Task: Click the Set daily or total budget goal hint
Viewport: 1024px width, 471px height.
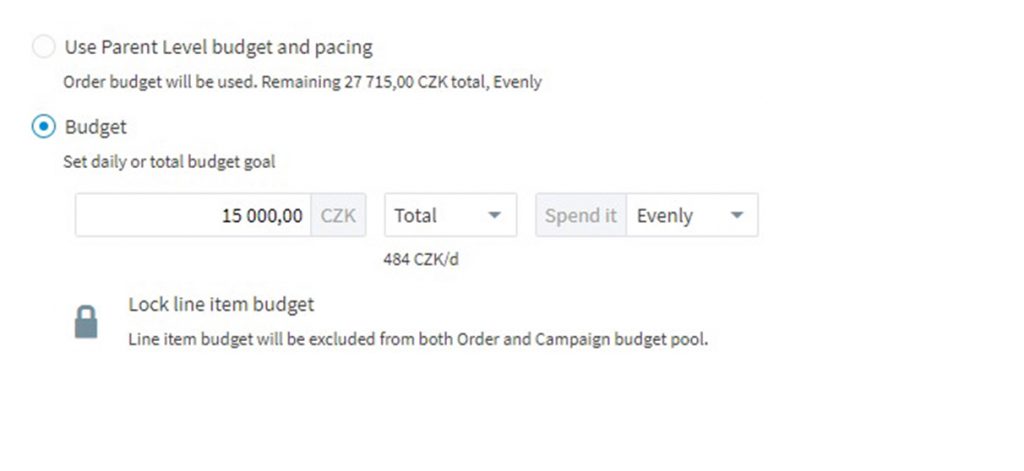Action: pos(169,162)
